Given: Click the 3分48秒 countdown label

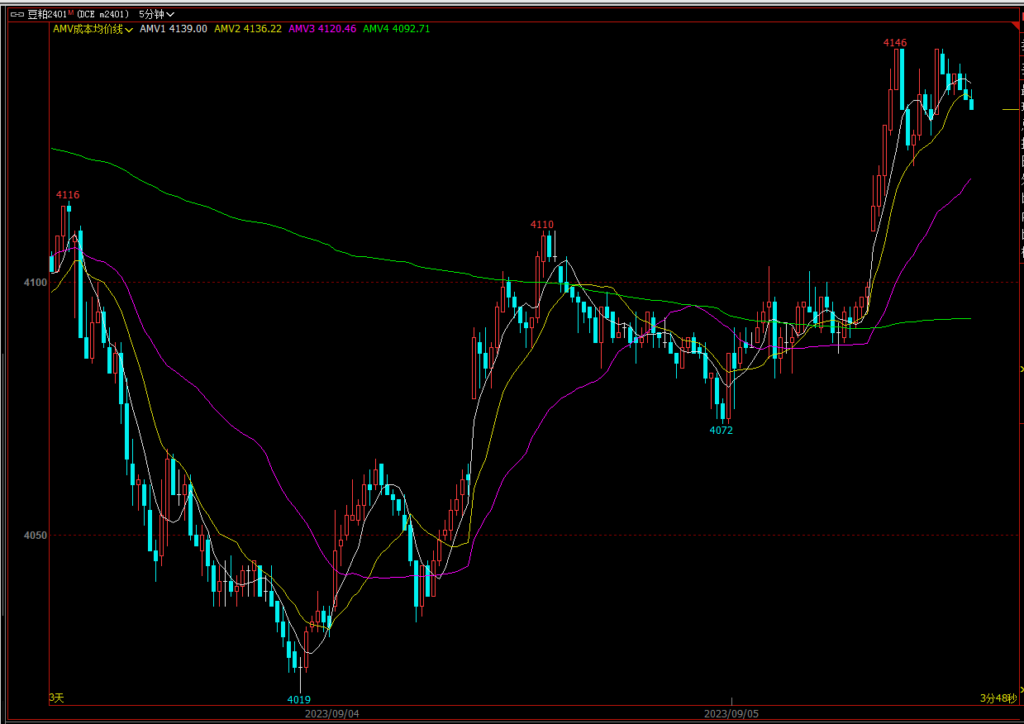Looking at the screenshot, I should pos(996,697).
